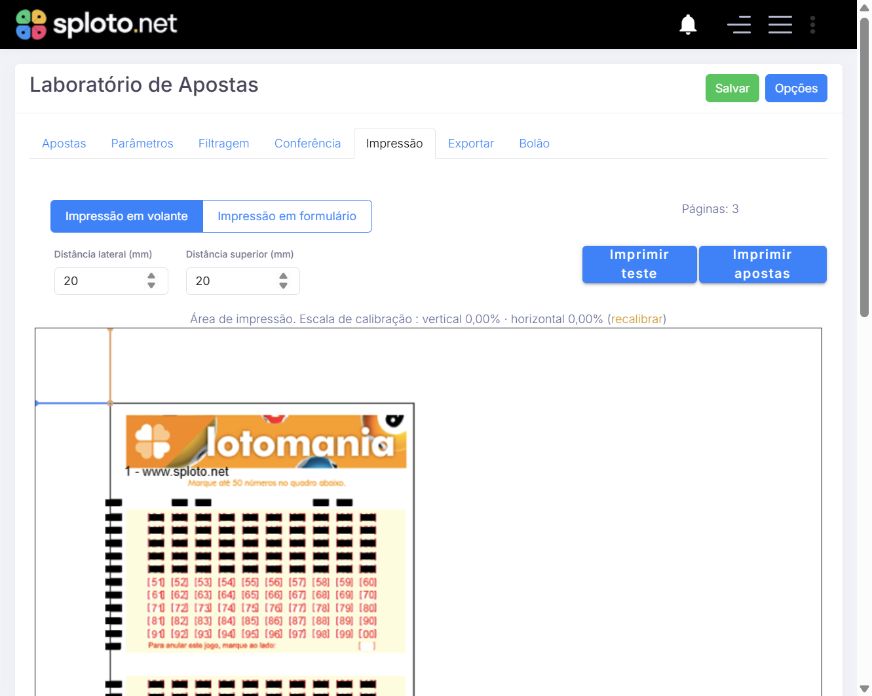Select Impressão em volante mode

[x=126, y=216]
